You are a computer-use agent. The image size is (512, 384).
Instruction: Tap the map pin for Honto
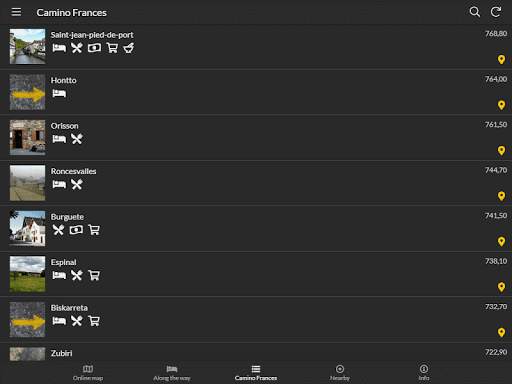(x=501, y=105)
